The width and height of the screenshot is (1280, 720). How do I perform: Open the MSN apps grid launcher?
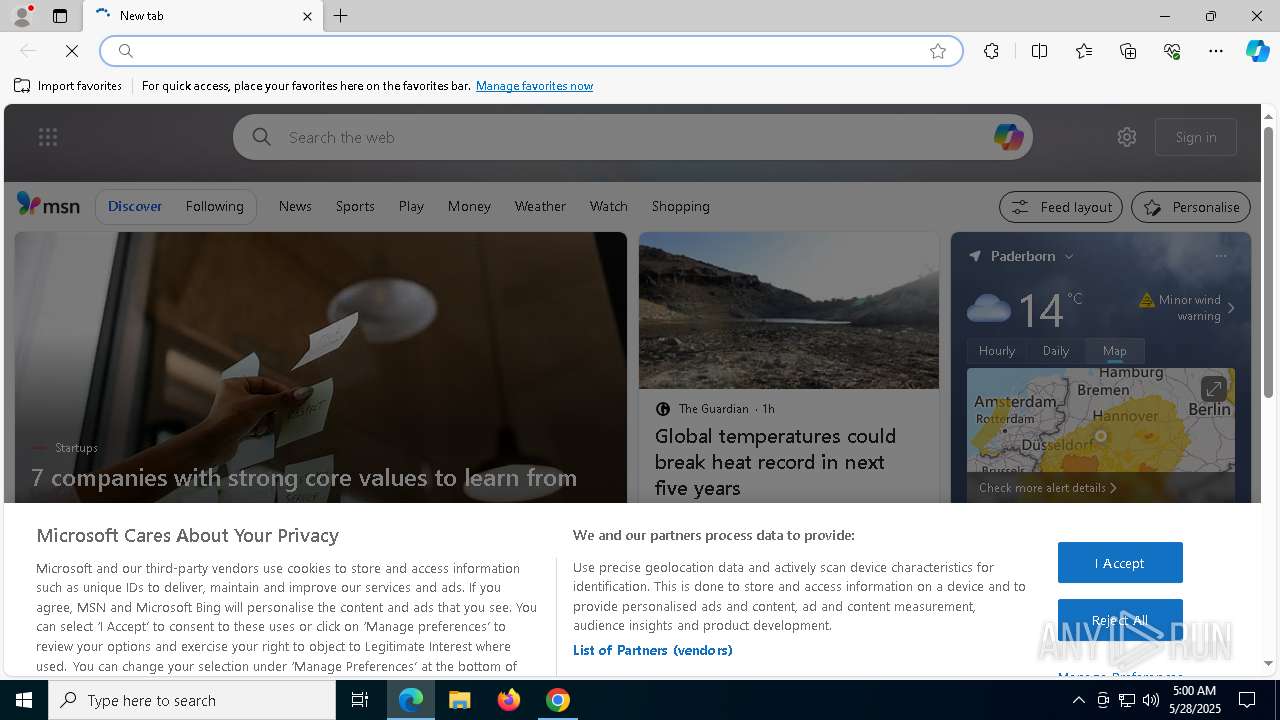coord(48,137)
